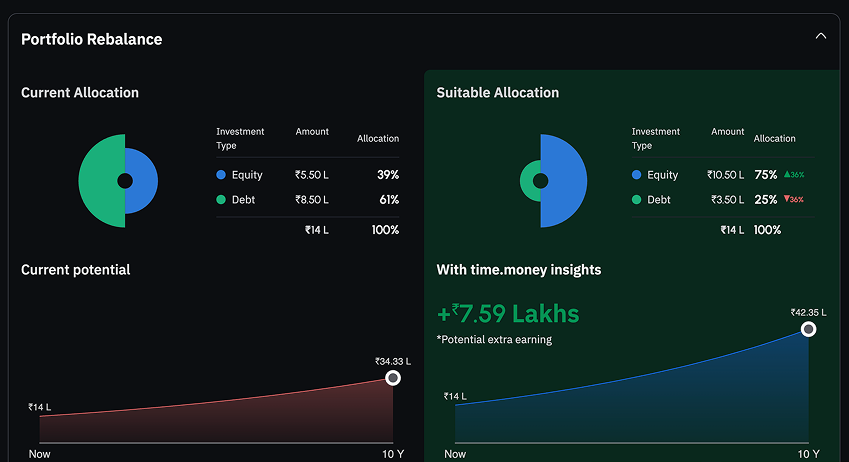Collapse the Portfolio Rebalance panel chevron

click(x=821, y=36)
